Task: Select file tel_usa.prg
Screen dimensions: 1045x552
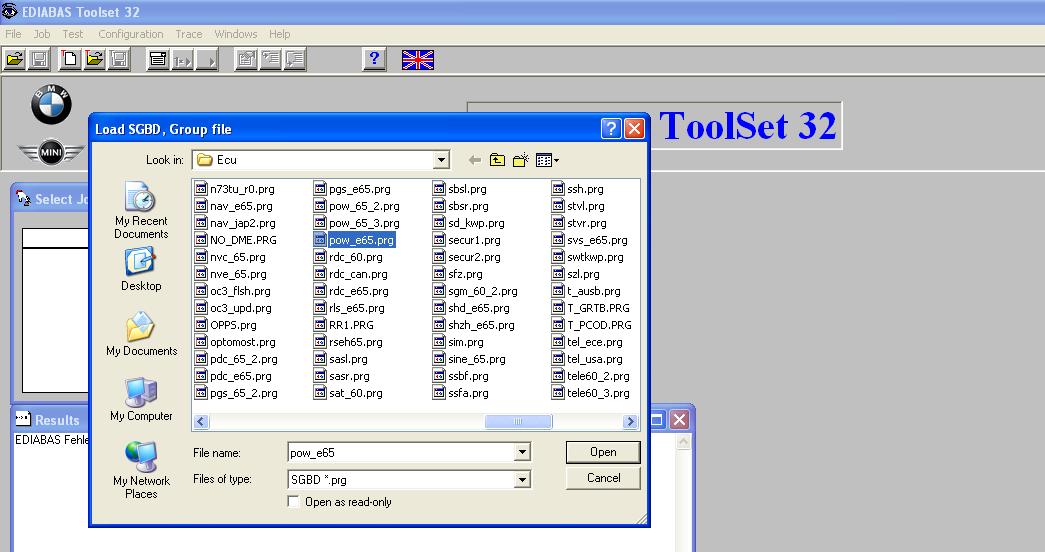Action: pos(587,359)
